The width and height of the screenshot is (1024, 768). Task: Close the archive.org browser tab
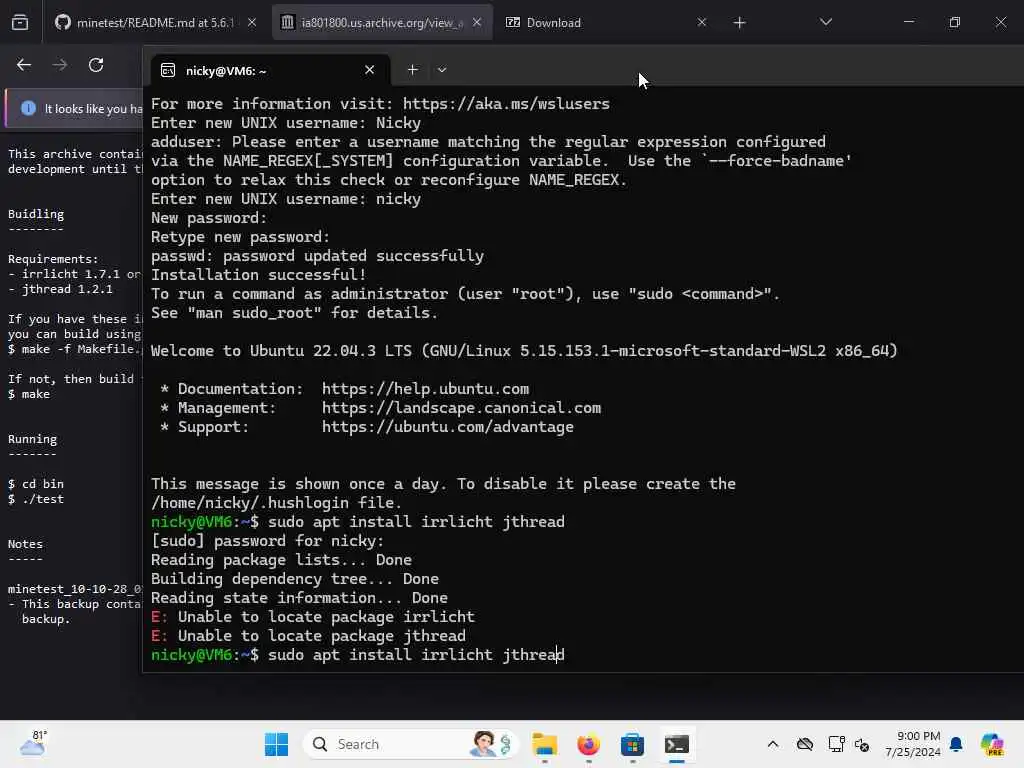[x=477, y=22]
